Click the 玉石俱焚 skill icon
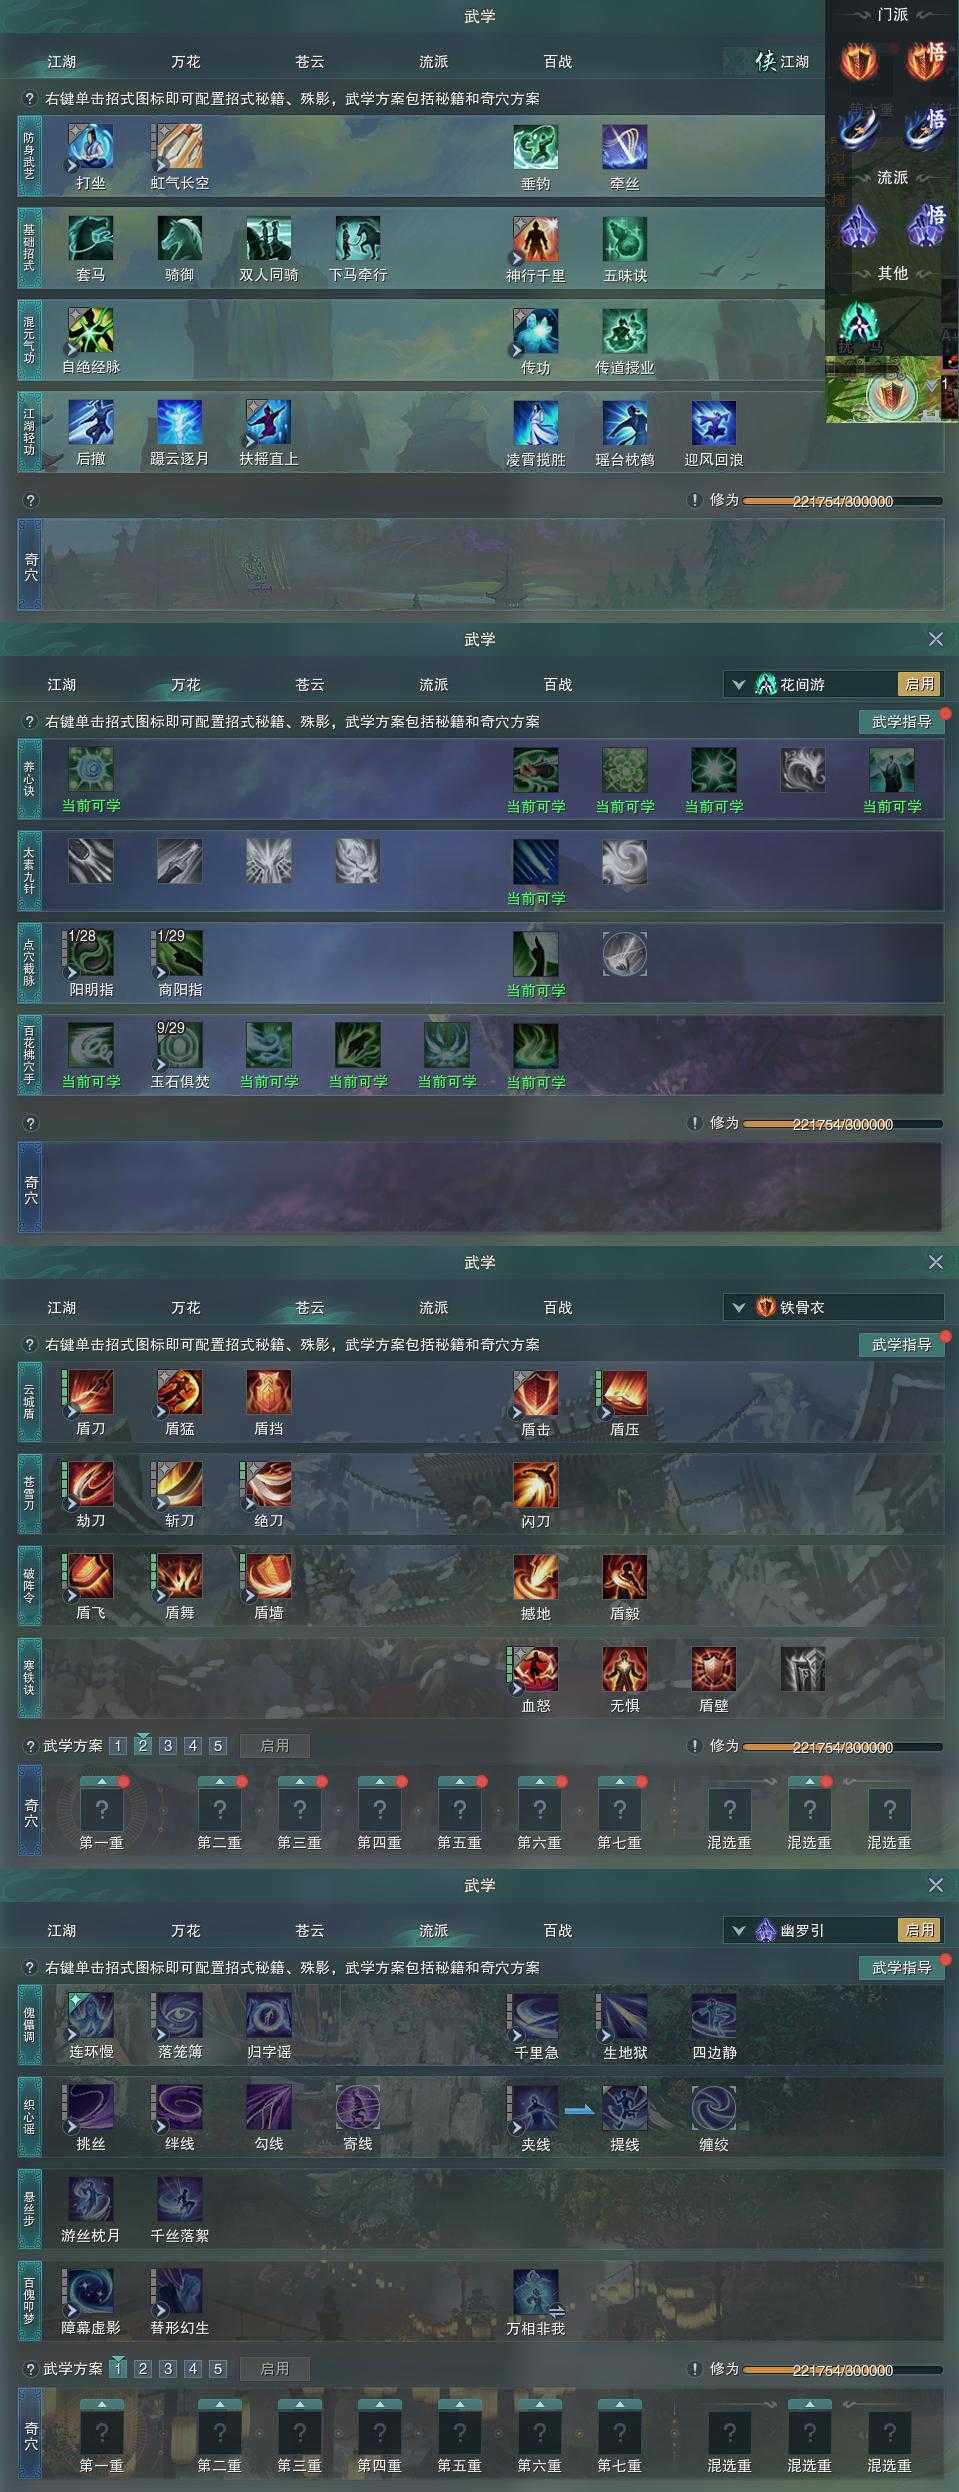 (x=180, y=1045)
